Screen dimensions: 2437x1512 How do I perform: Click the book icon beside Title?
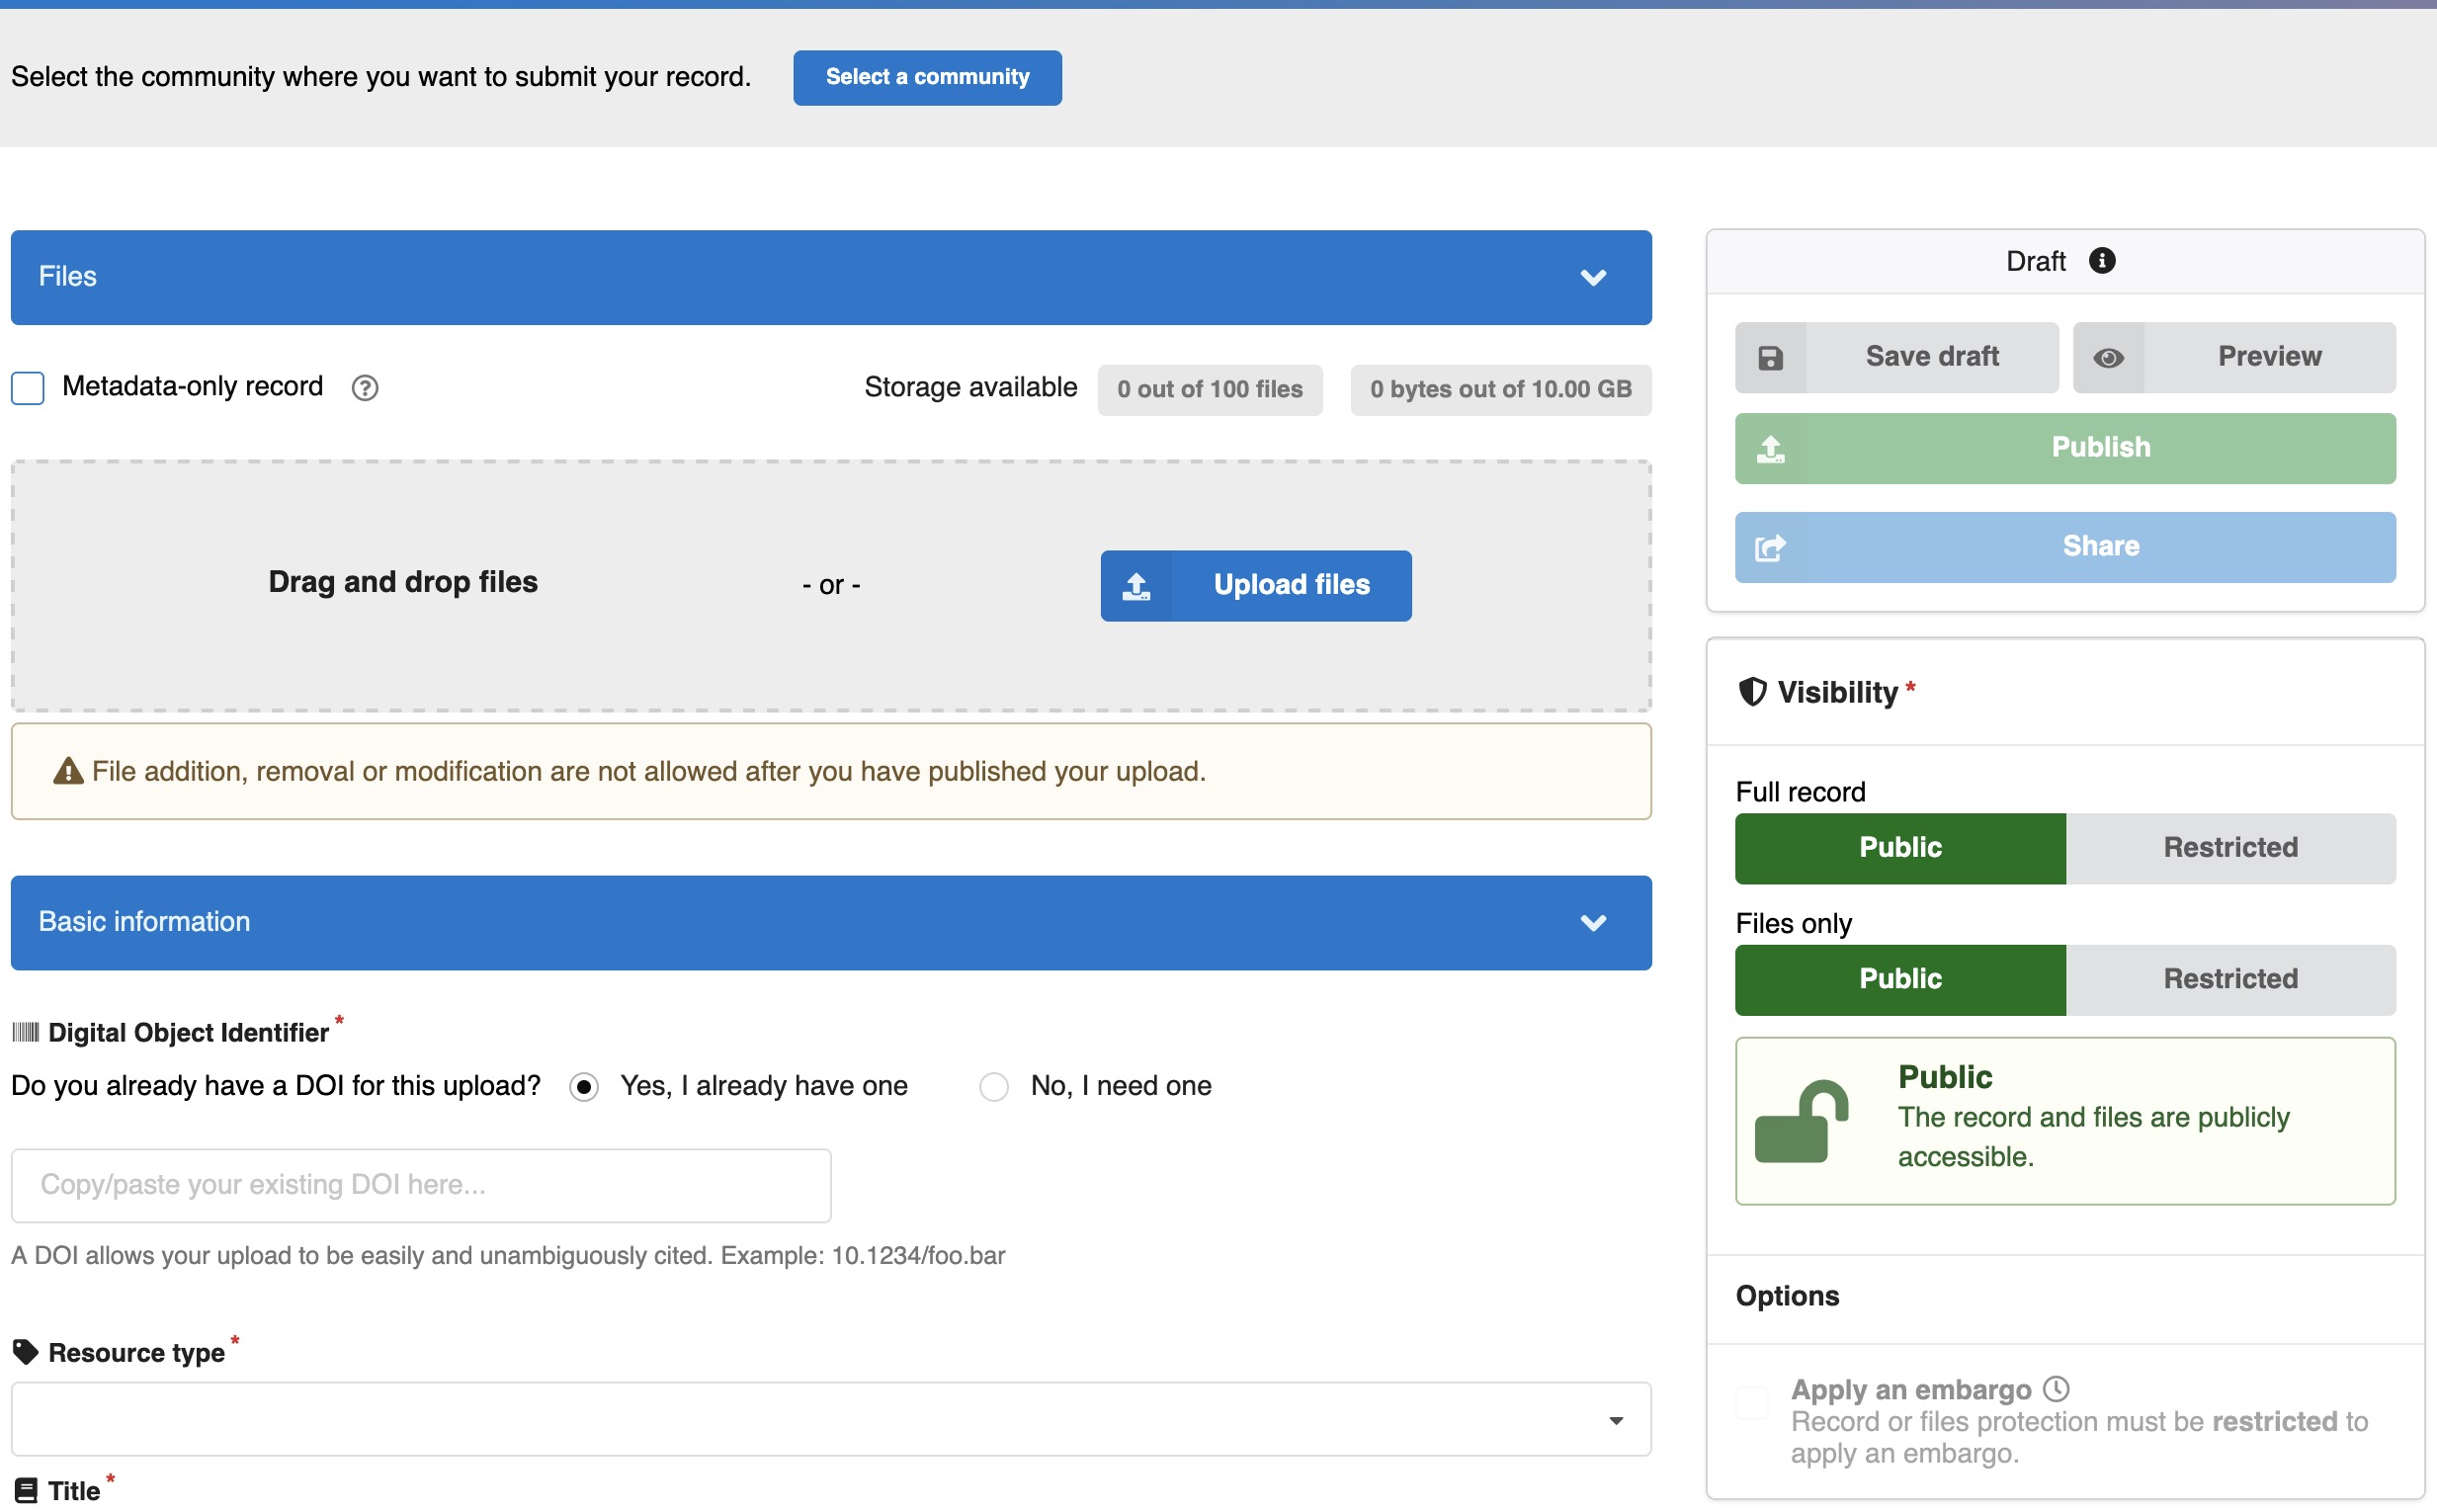pos(26,1490)
